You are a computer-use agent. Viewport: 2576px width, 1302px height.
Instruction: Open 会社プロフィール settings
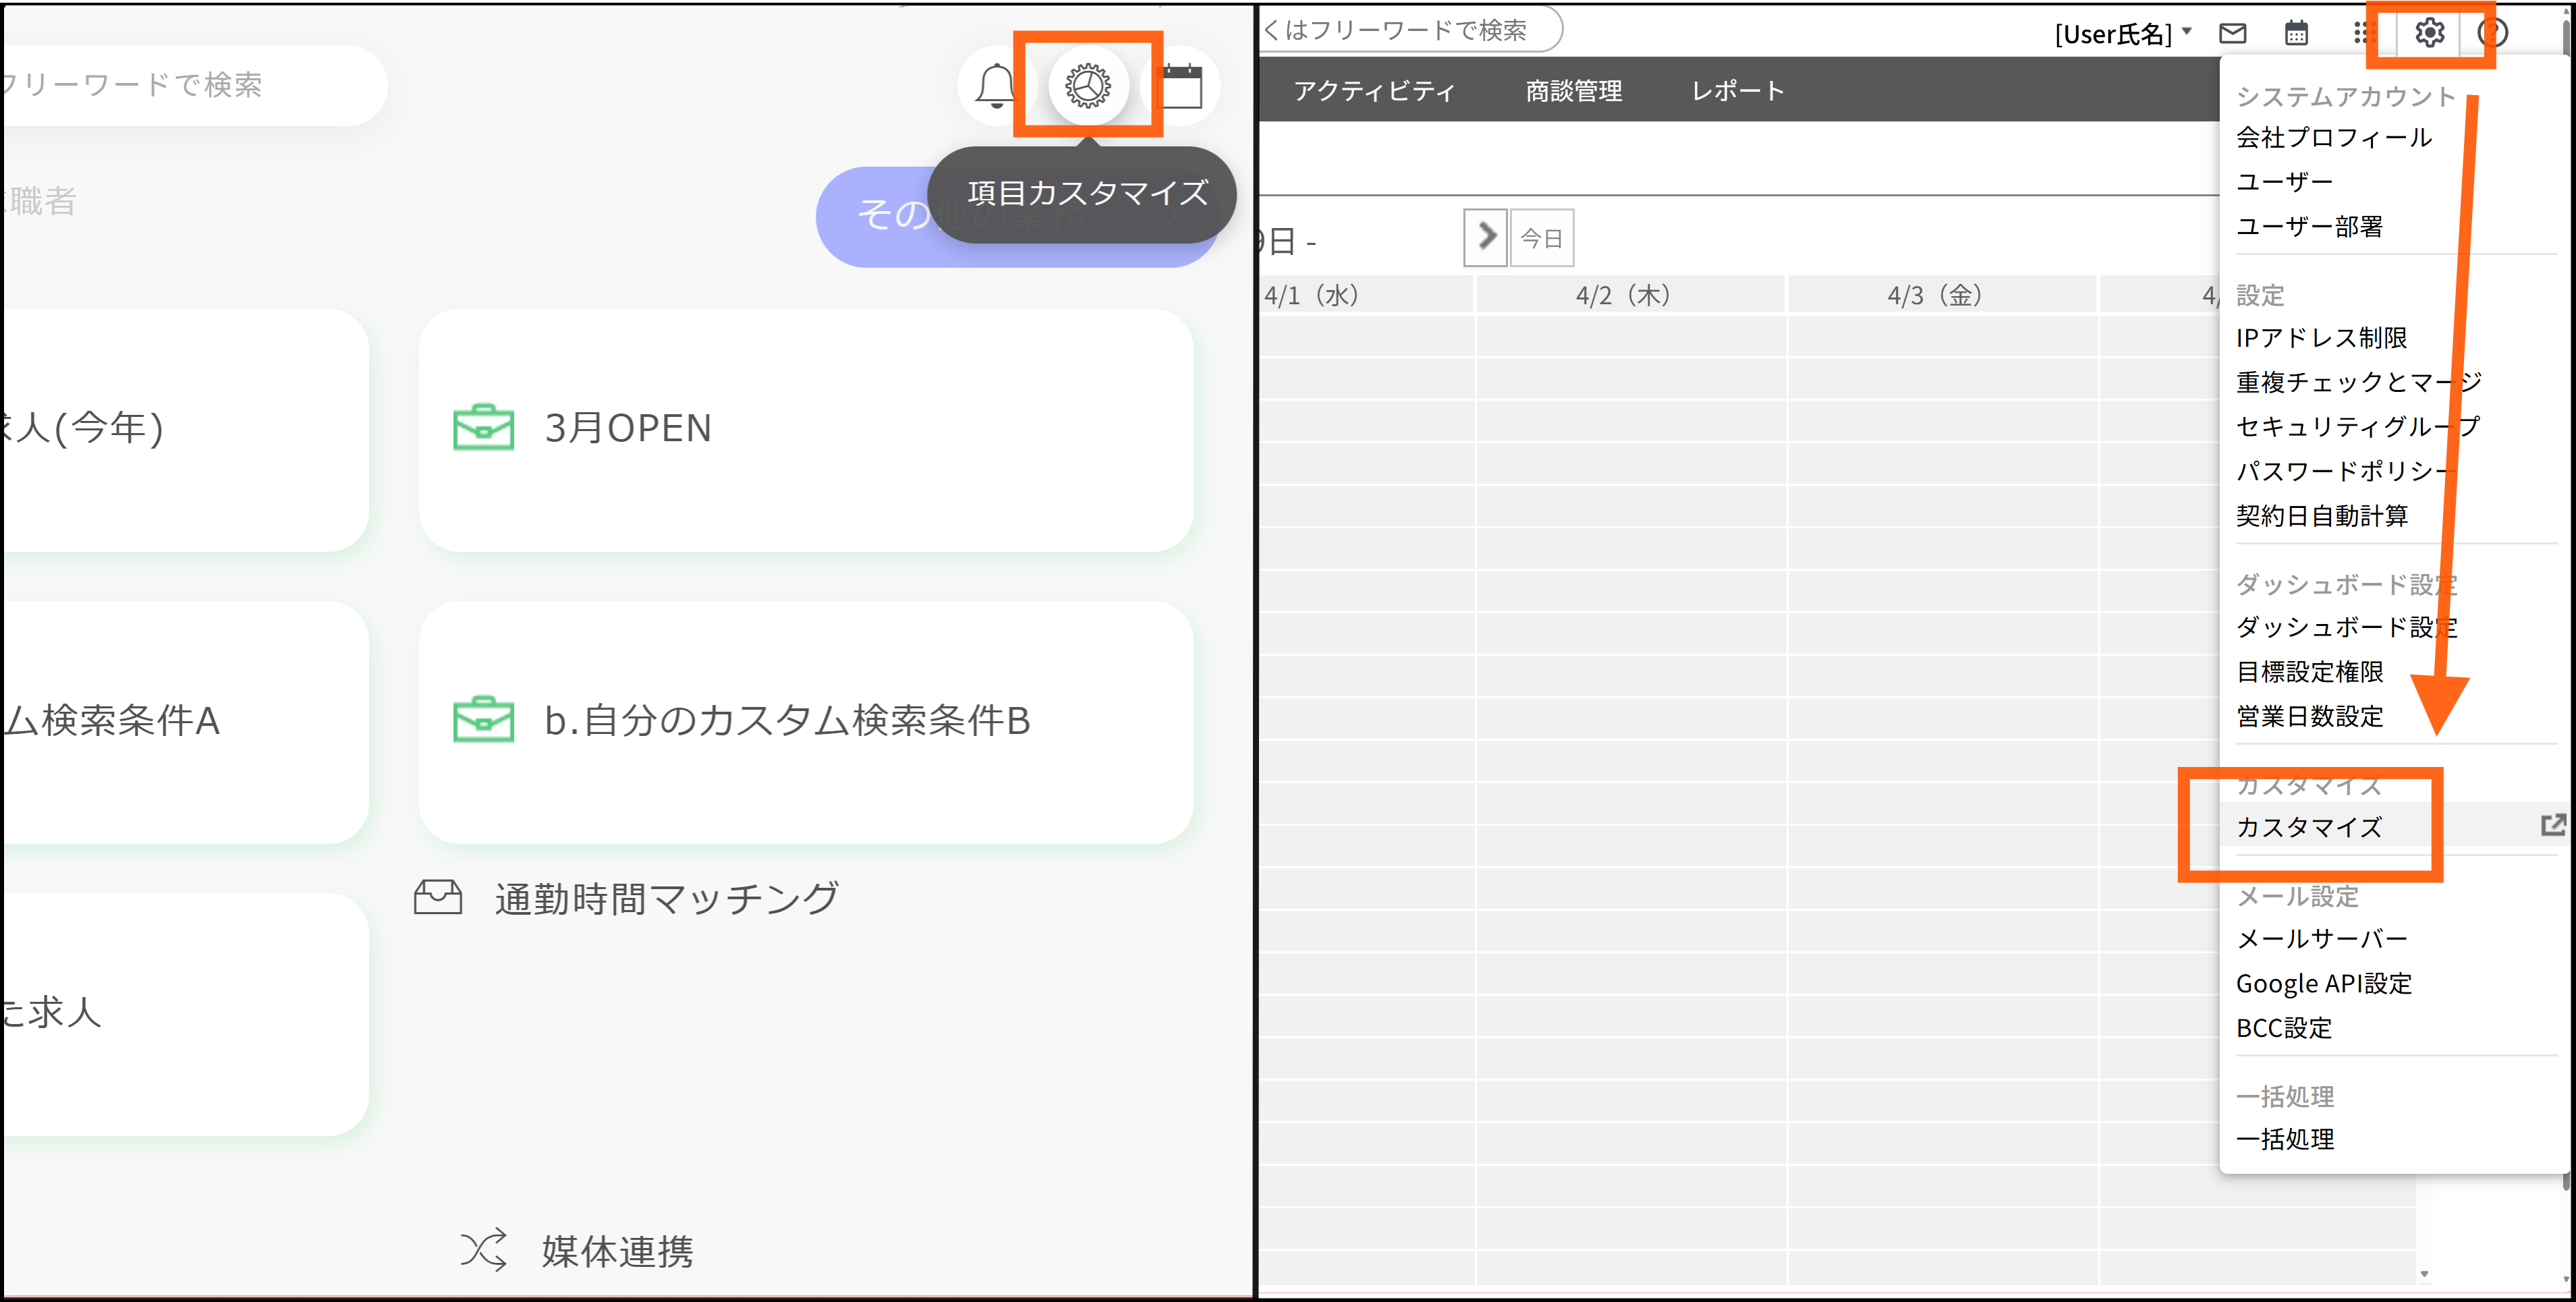coord(2335,137)
